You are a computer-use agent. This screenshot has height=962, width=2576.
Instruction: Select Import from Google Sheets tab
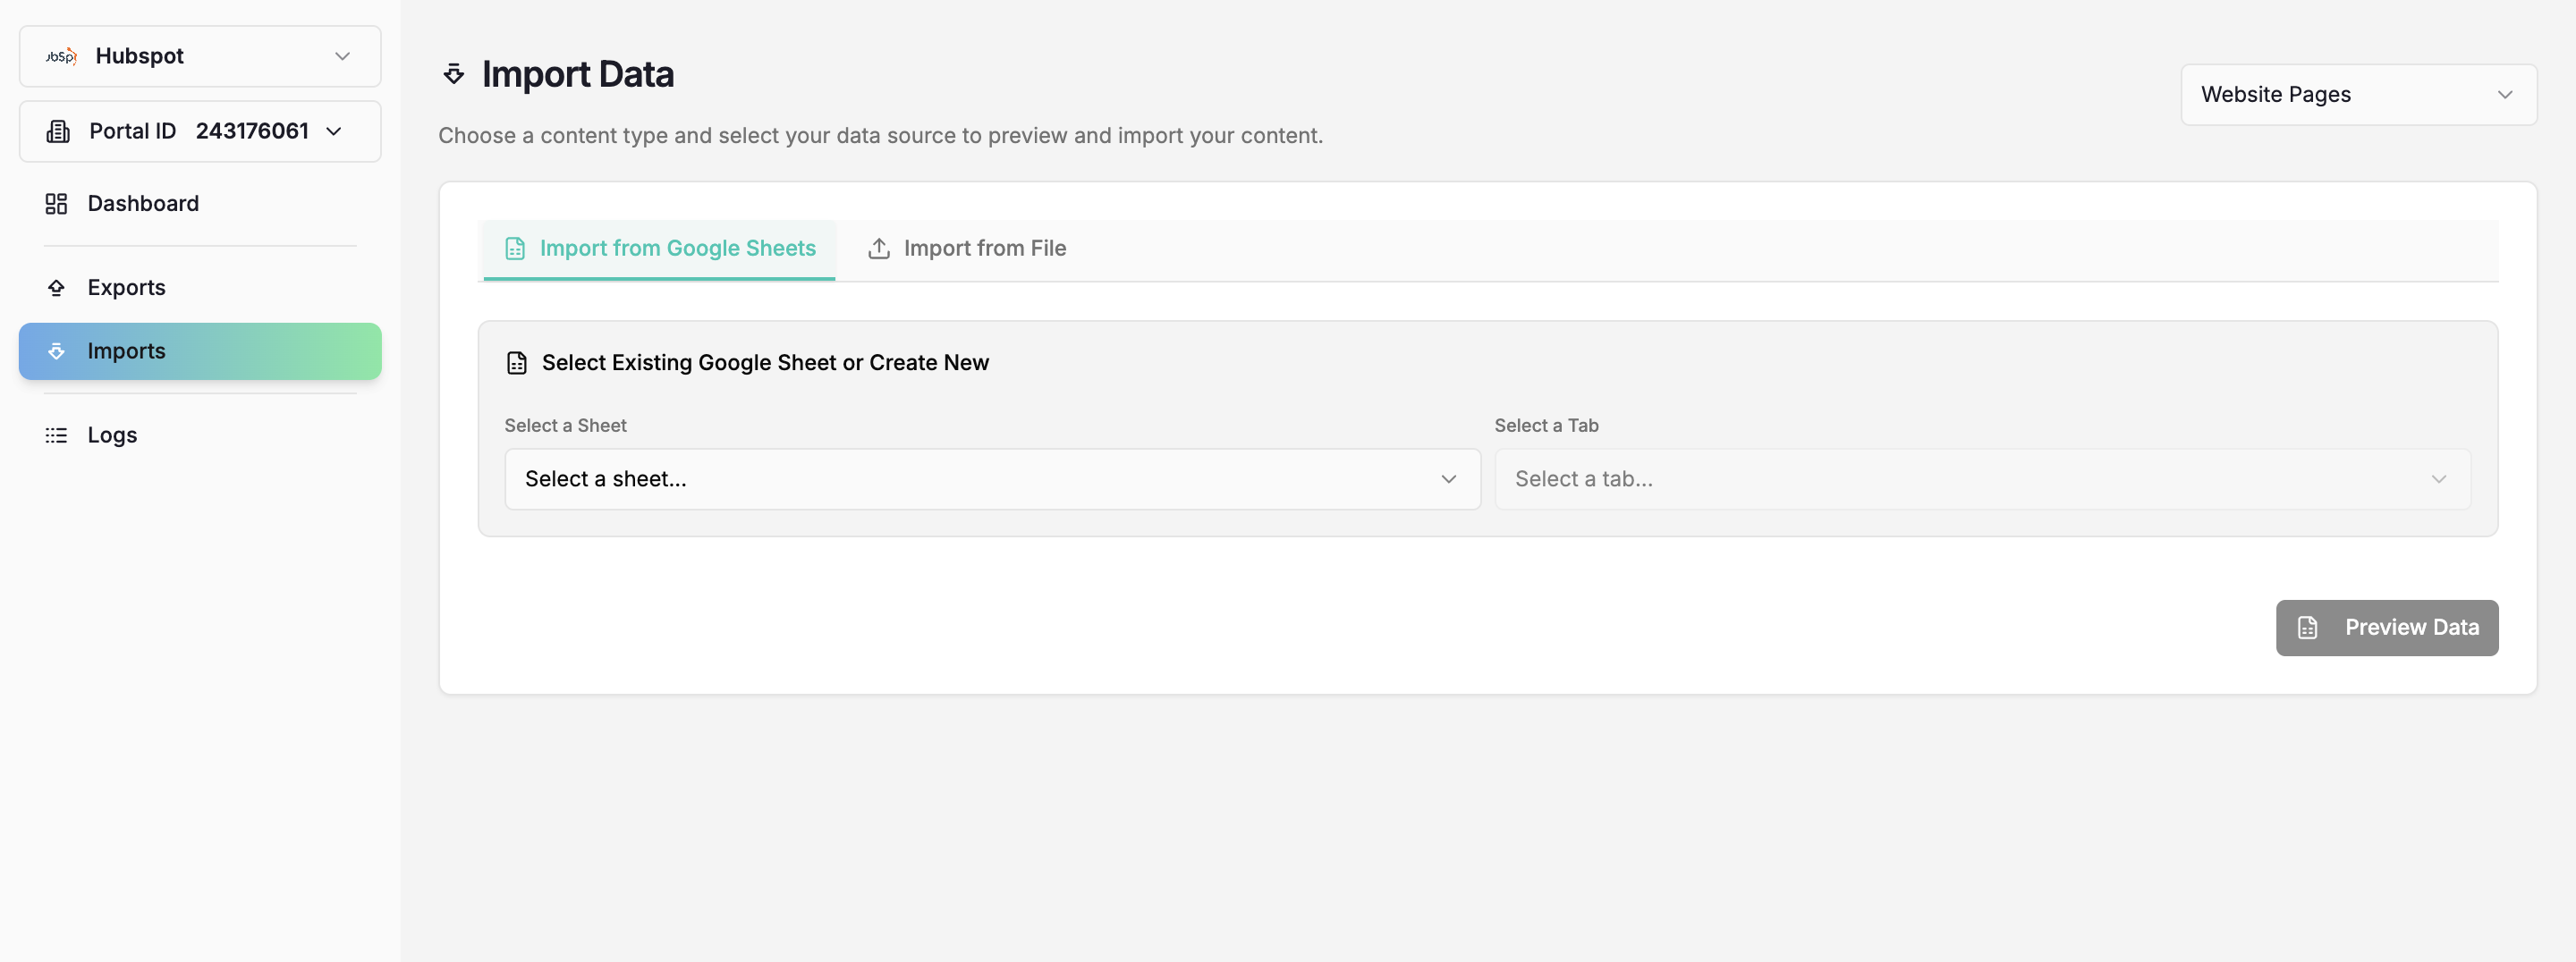click(x=660, y=248)
